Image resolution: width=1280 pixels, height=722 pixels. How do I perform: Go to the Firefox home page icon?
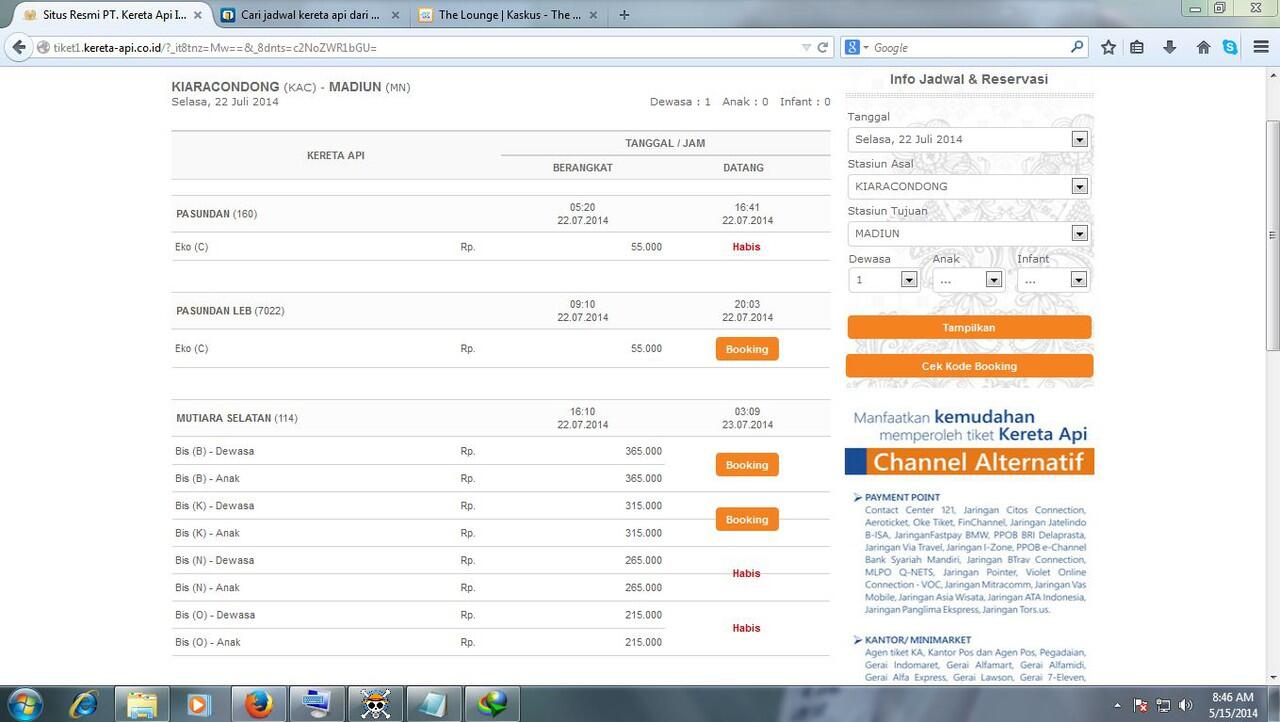coord(1203,47)
